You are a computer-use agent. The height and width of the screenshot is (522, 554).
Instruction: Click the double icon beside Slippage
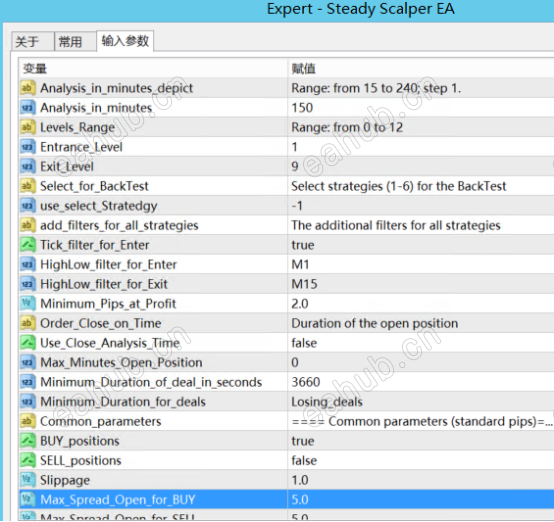coord(28,480)
